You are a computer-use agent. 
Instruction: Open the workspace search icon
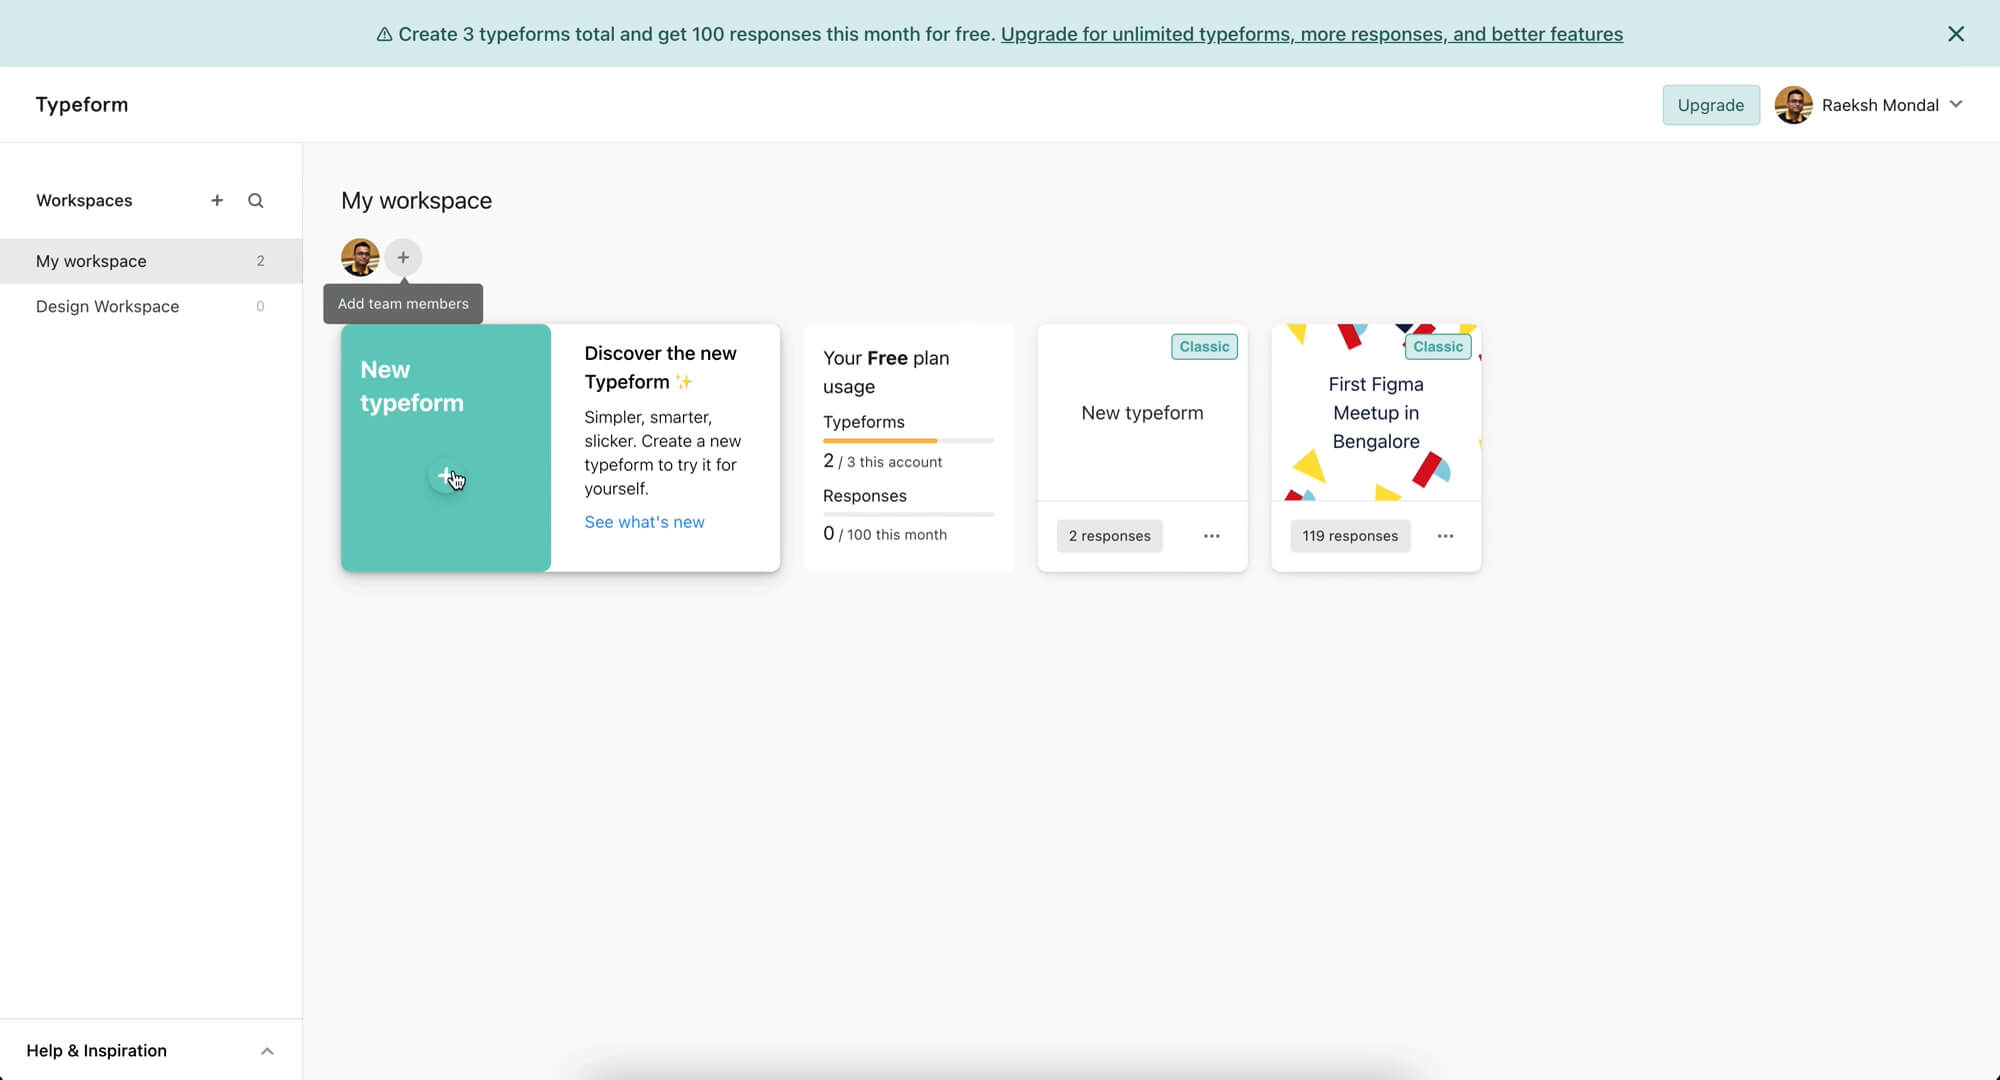click(256, 200)
